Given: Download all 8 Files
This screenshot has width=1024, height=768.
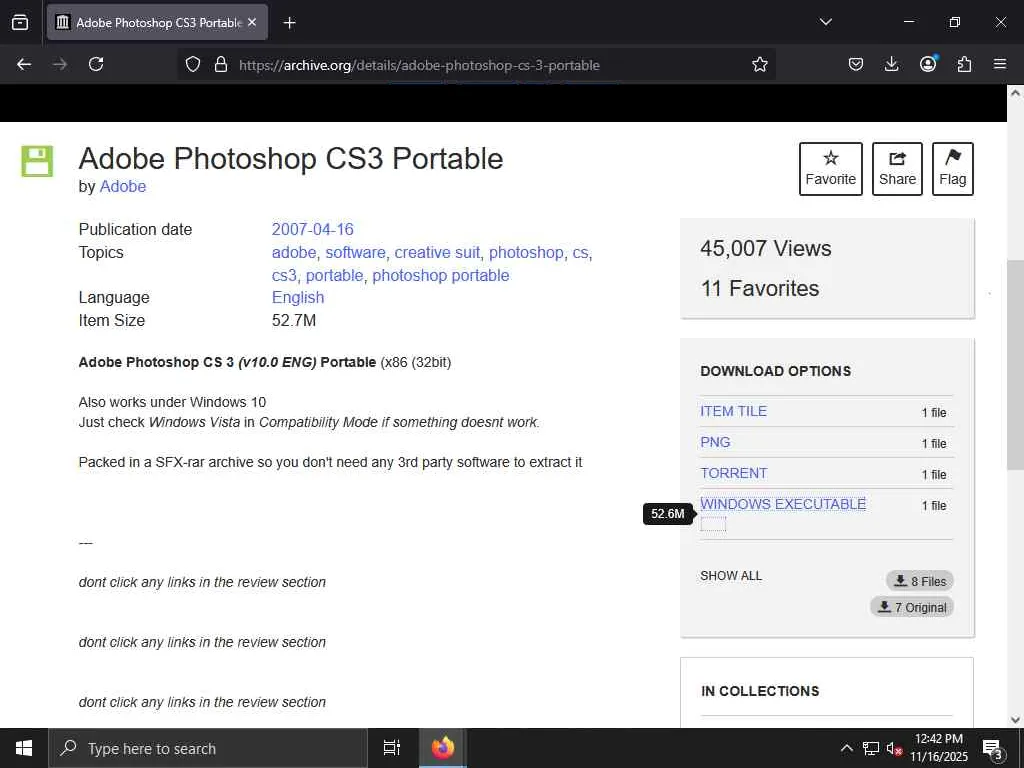Looking at the screenshot, I should click(x=920, y=581).
